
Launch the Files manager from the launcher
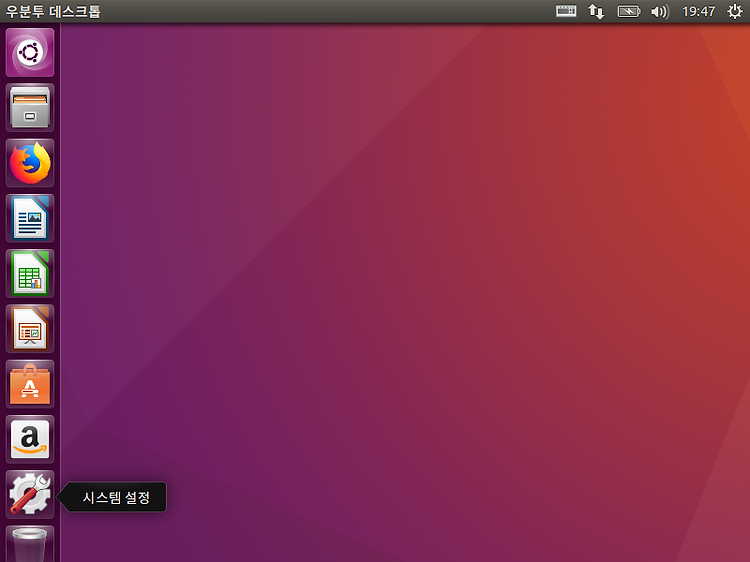[30, 108]
